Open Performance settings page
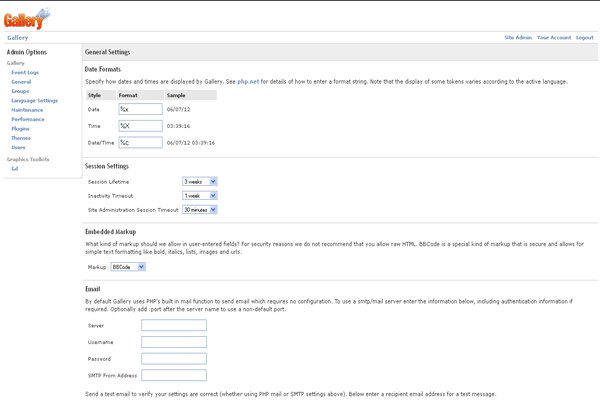 28,119
